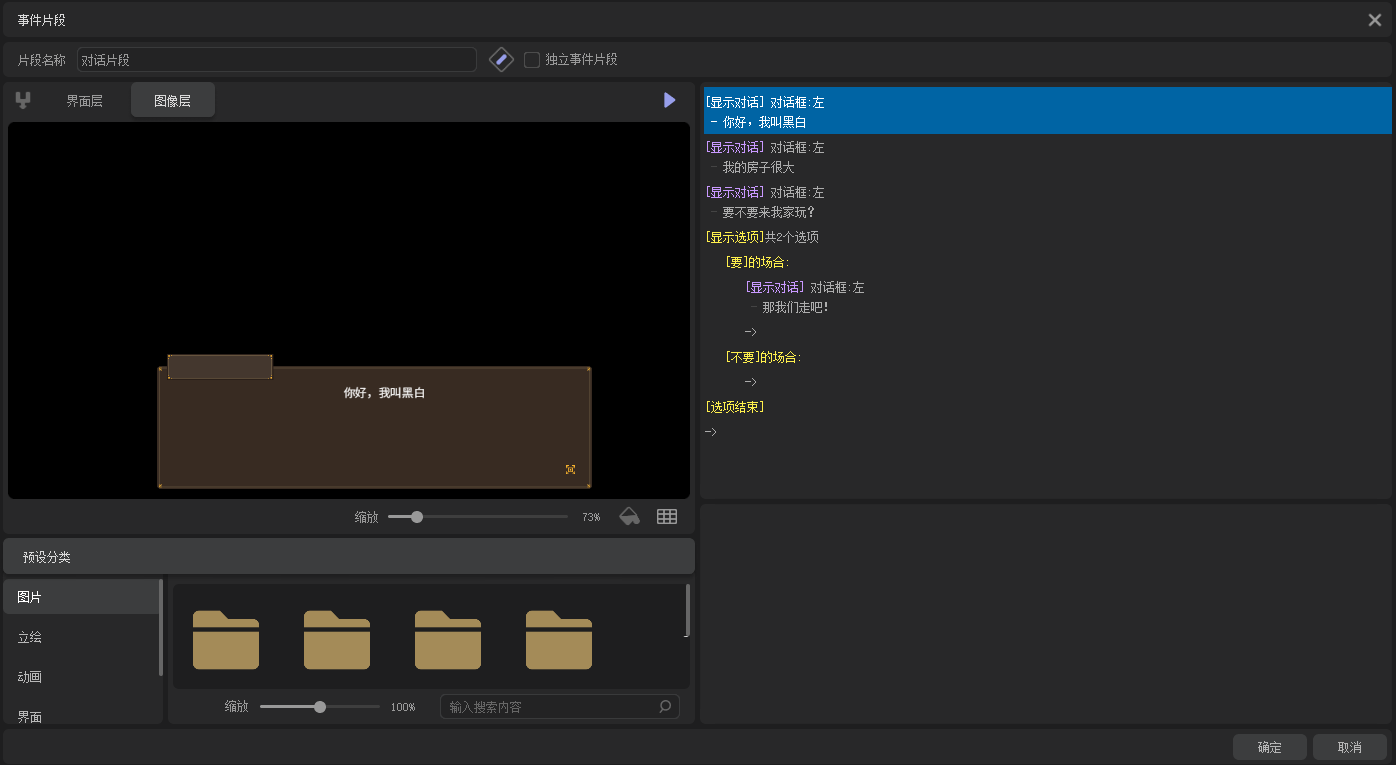
Task: Select the [选项结束] line
Action: coord(735,407)
